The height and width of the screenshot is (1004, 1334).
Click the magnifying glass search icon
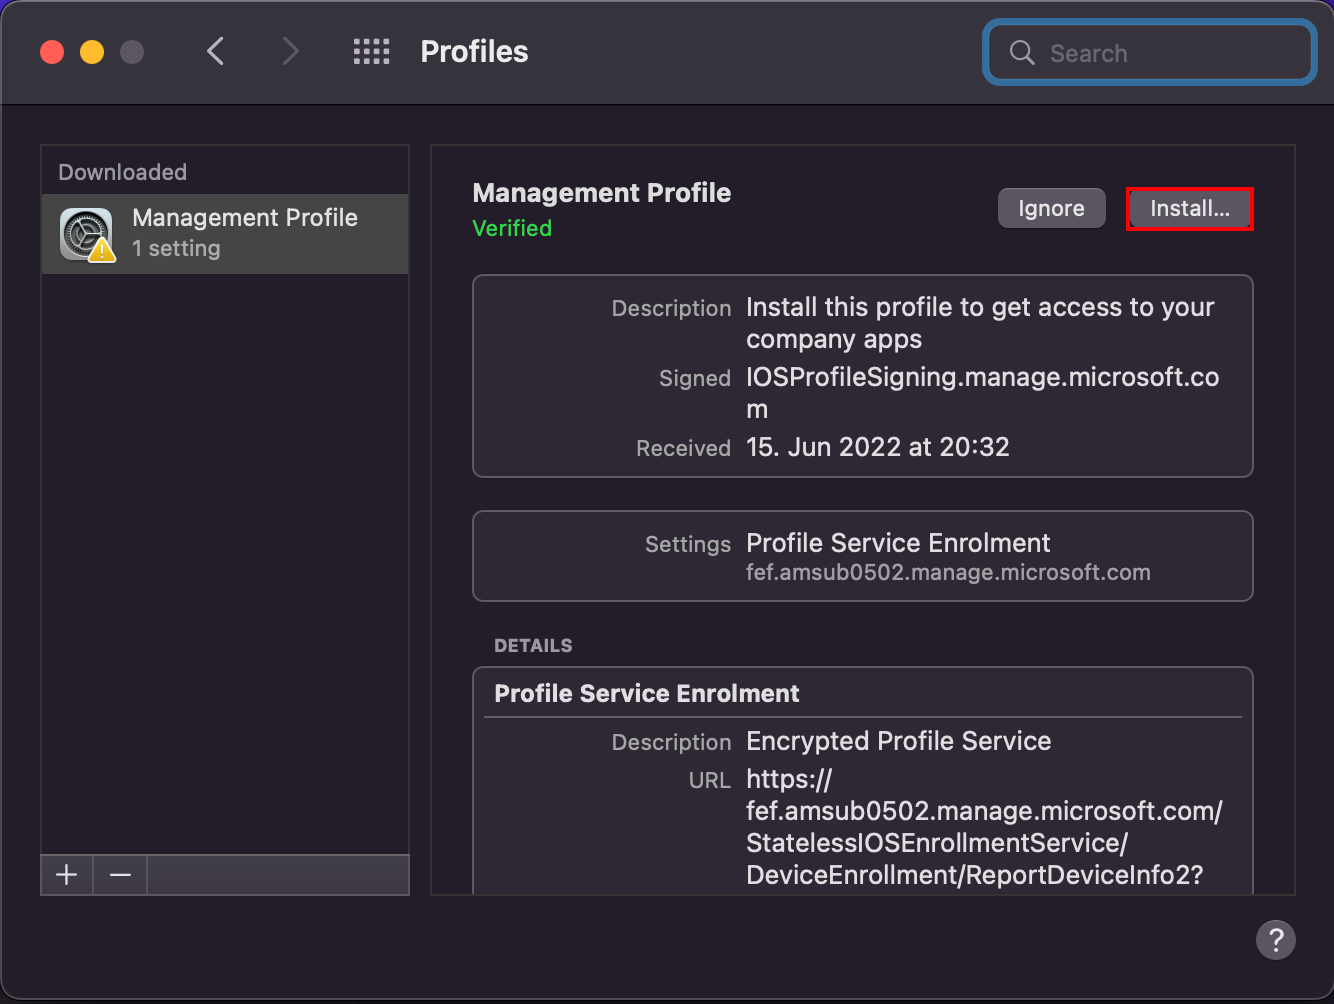(1021, 53)
